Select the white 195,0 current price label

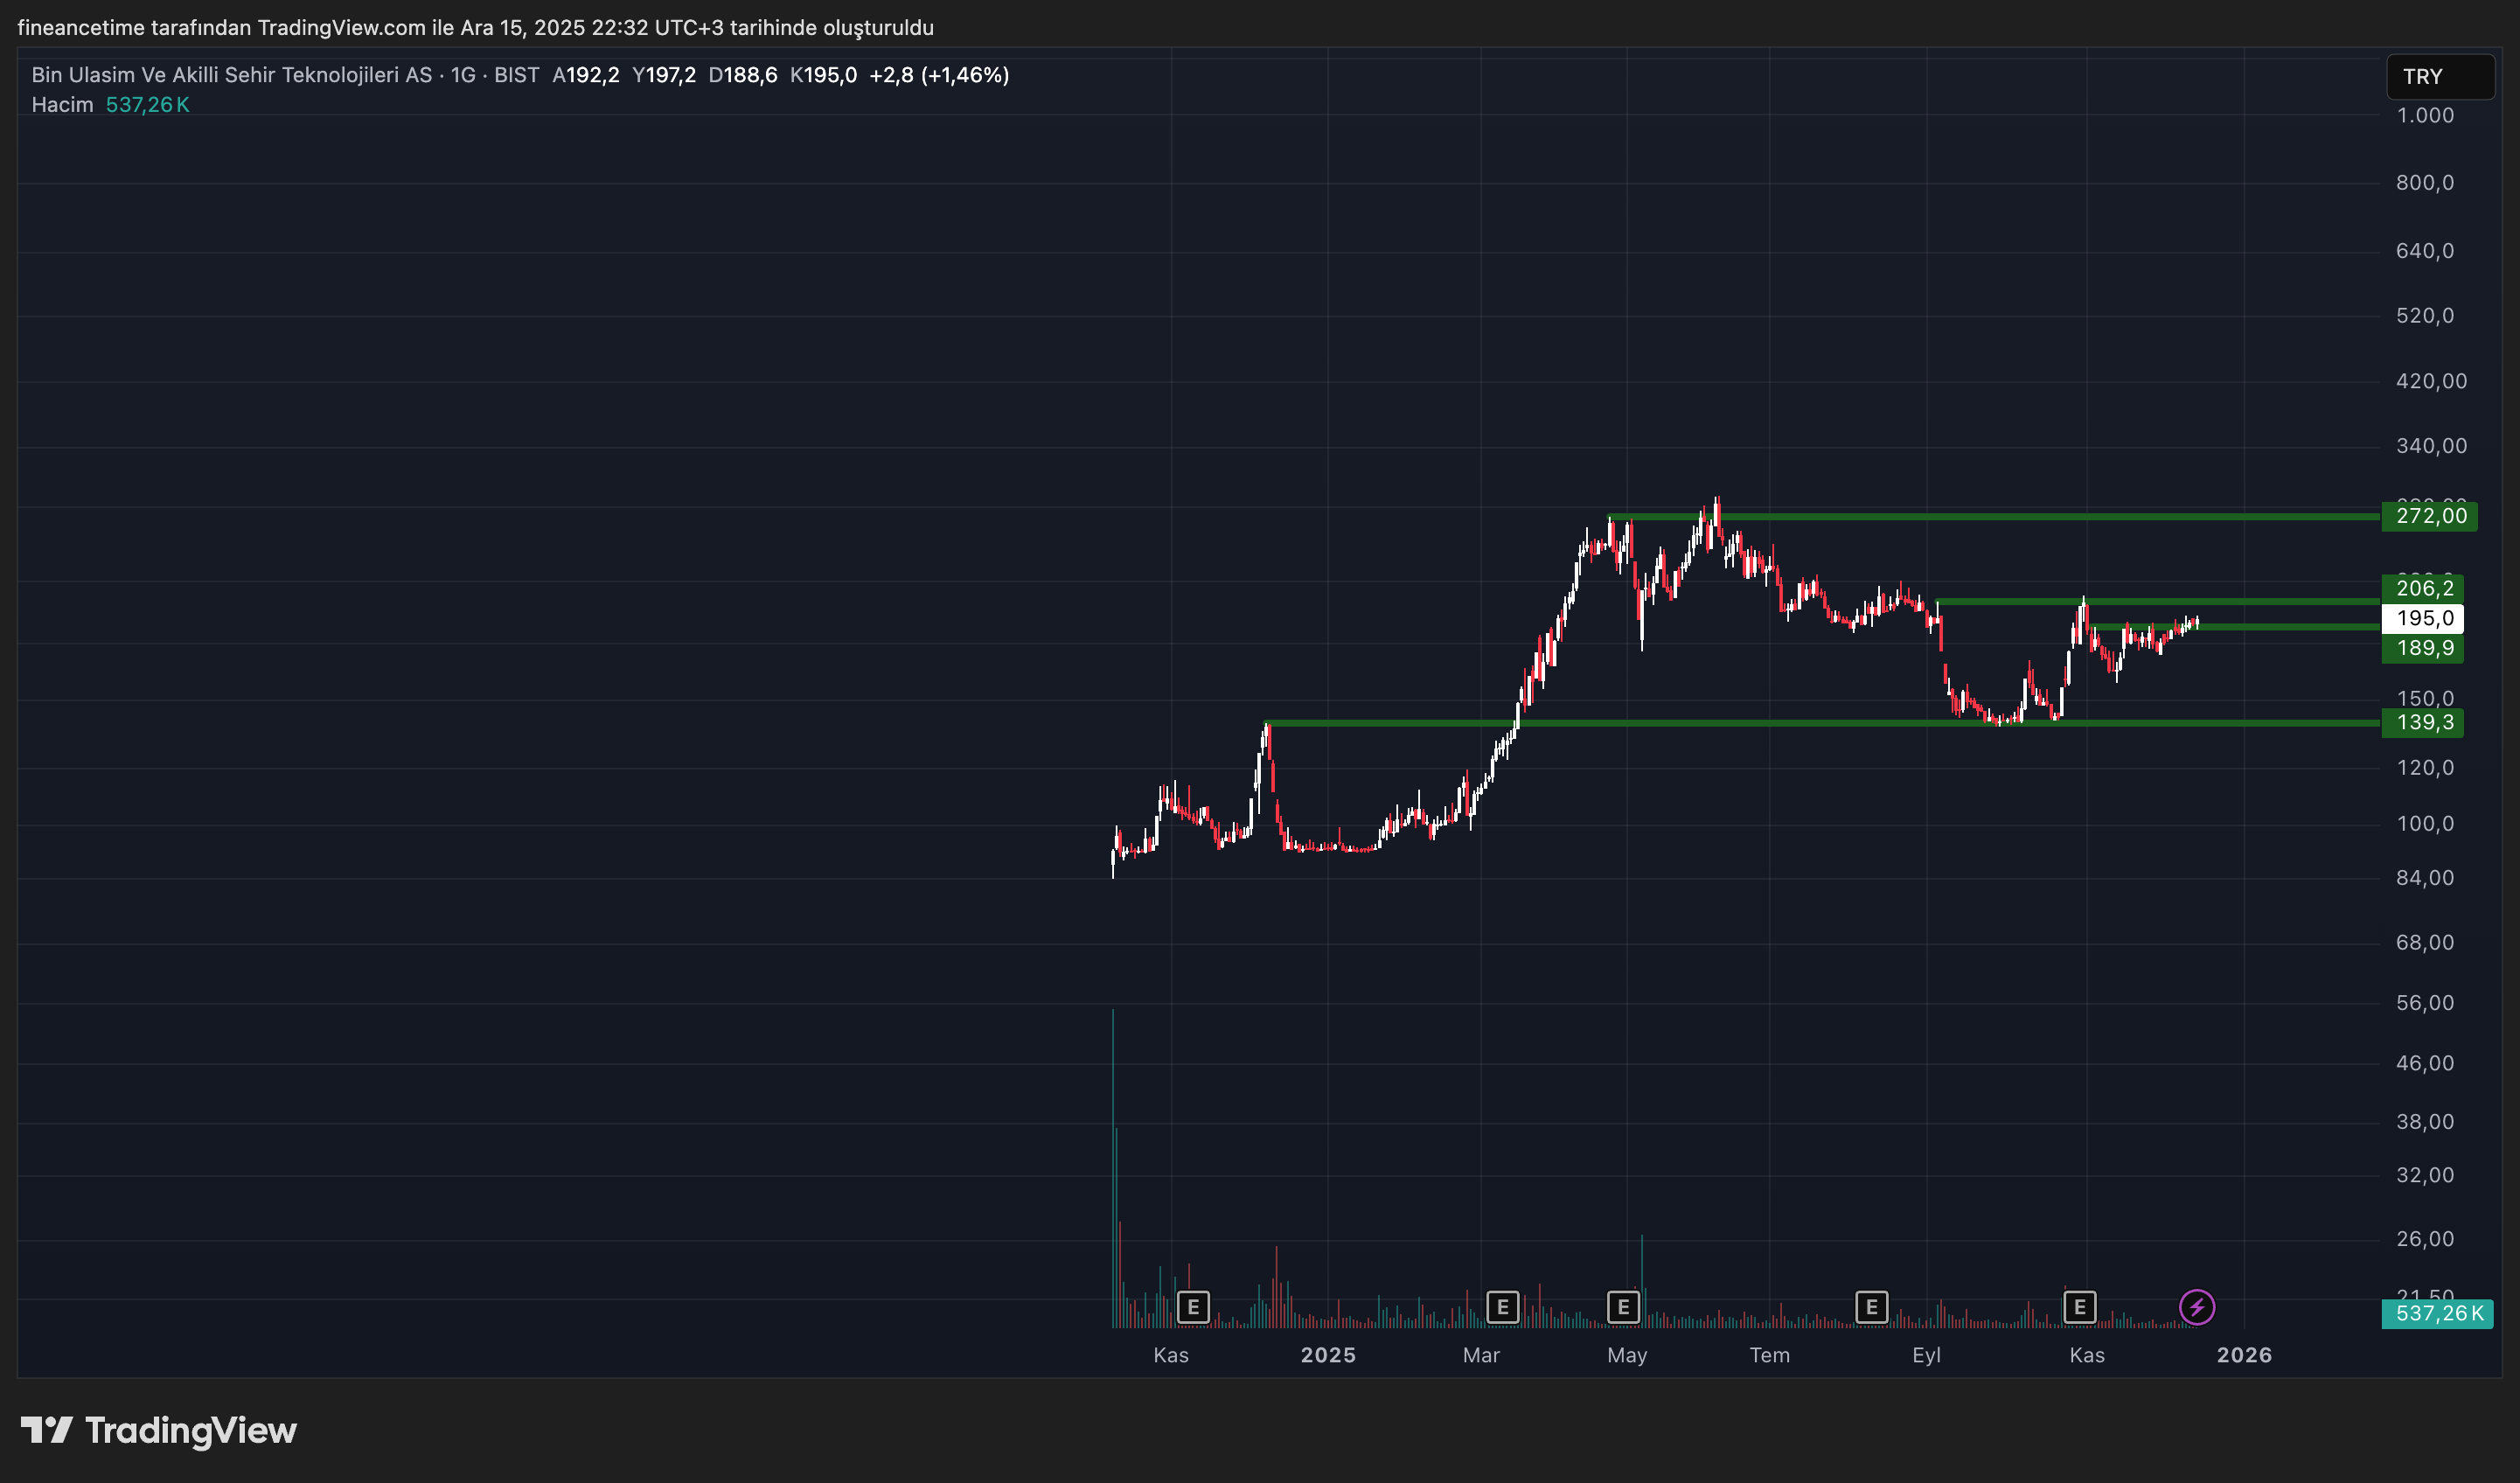2423,618
